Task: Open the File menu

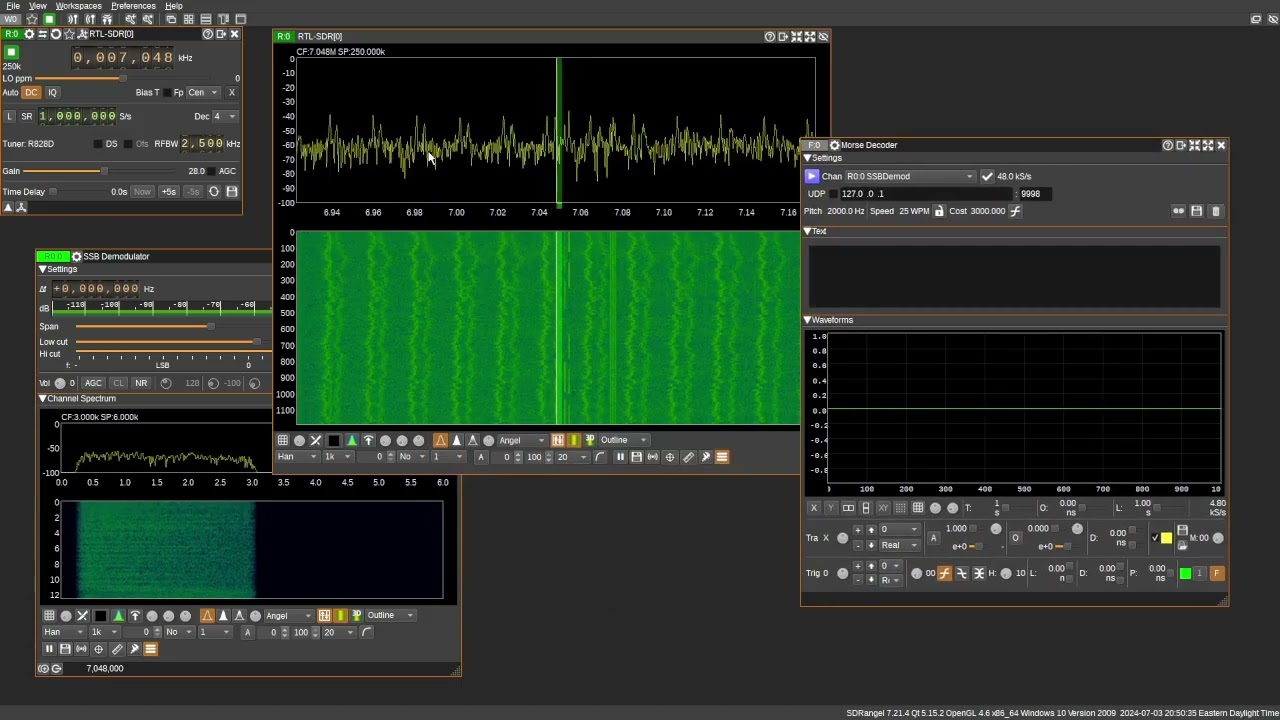Action: [x=13, y=6]
